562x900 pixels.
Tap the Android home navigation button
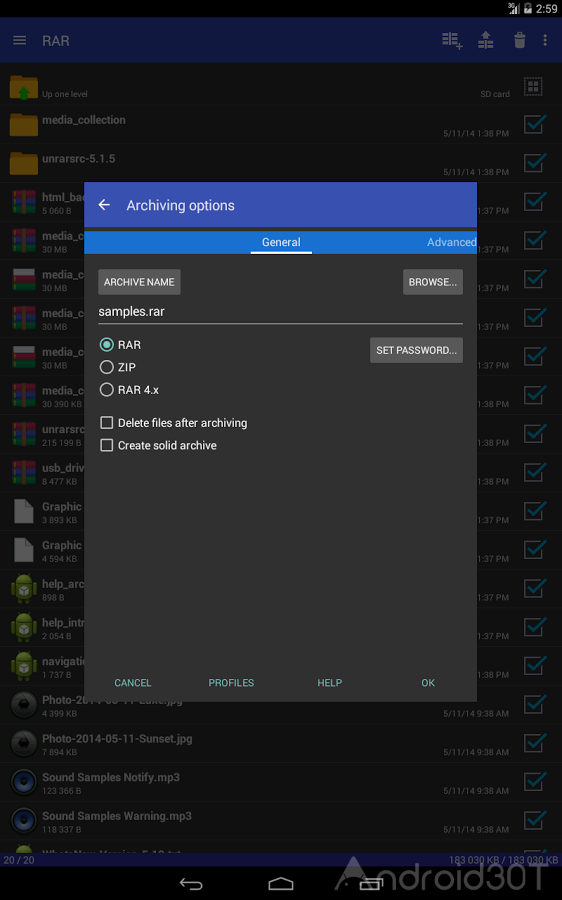coord(281,883)
